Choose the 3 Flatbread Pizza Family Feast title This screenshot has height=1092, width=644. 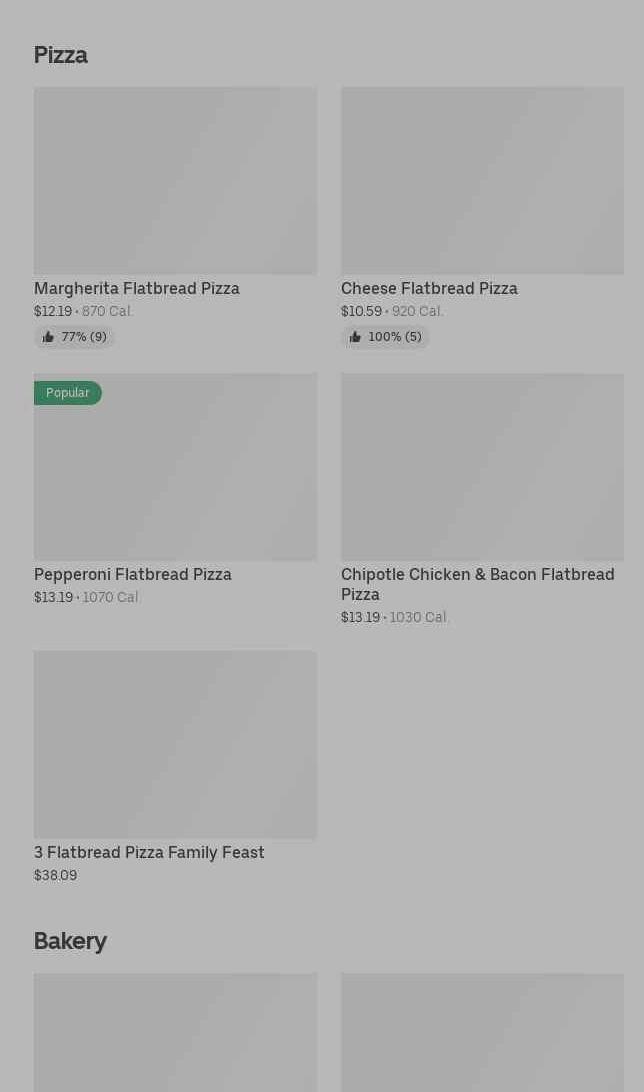pos(149,852)
